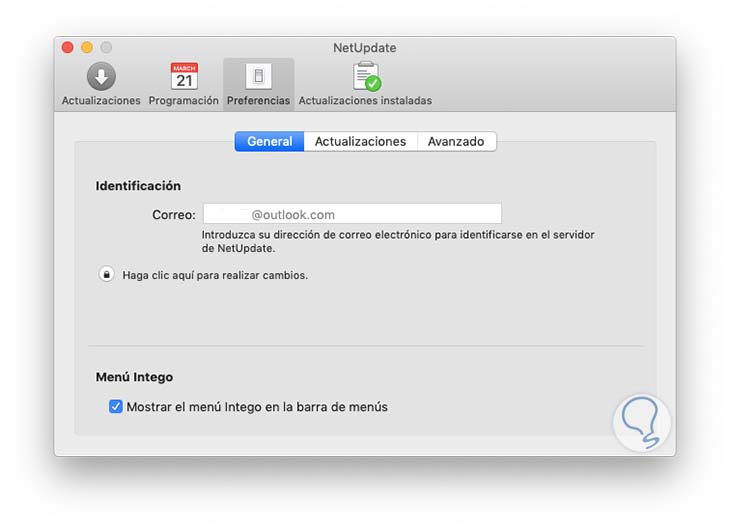Viewport: 730px width, 528px height.
Task: Switch to the Avanzado tab
Action: click(x=456, y=142)
